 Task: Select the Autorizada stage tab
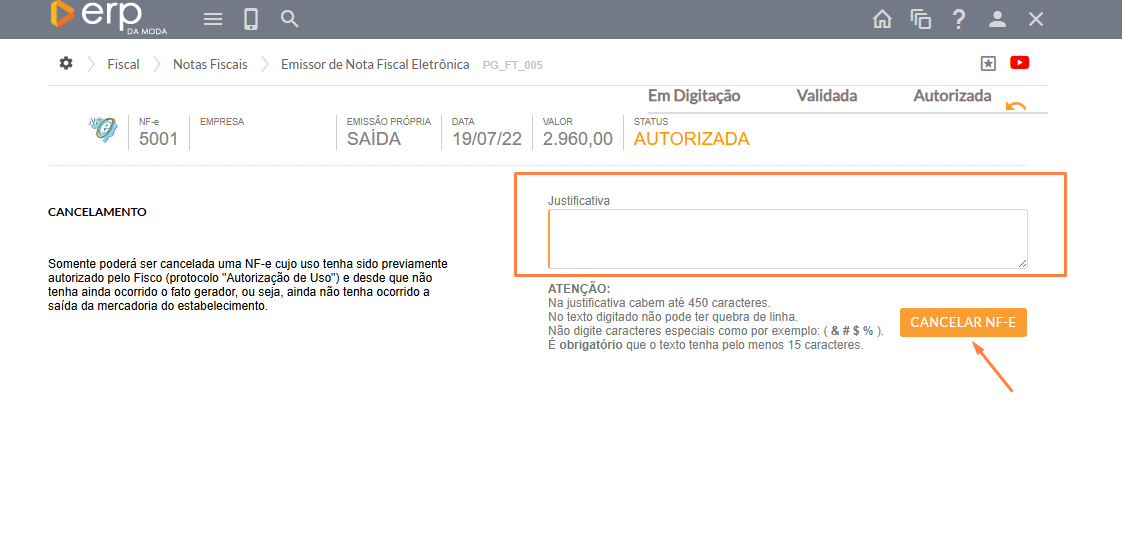tap(952, 96)
